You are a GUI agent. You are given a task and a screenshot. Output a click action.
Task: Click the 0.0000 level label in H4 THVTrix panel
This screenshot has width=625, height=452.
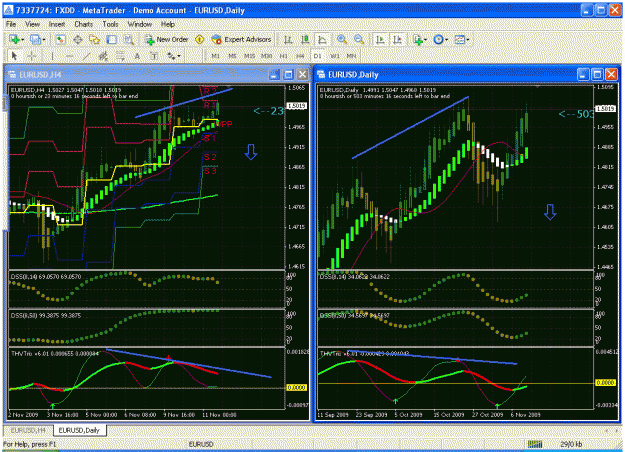(297, 387)
